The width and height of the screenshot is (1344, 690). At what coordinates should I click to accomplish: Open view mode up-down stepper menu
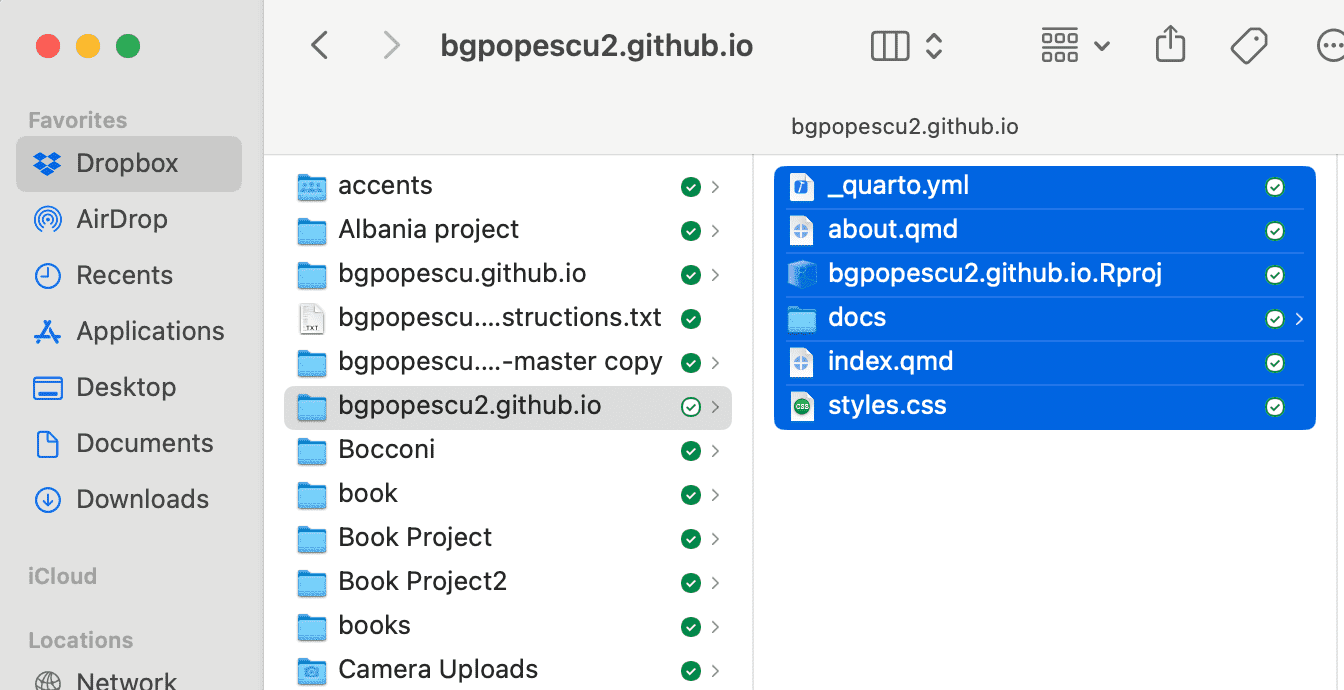(934, 46)
